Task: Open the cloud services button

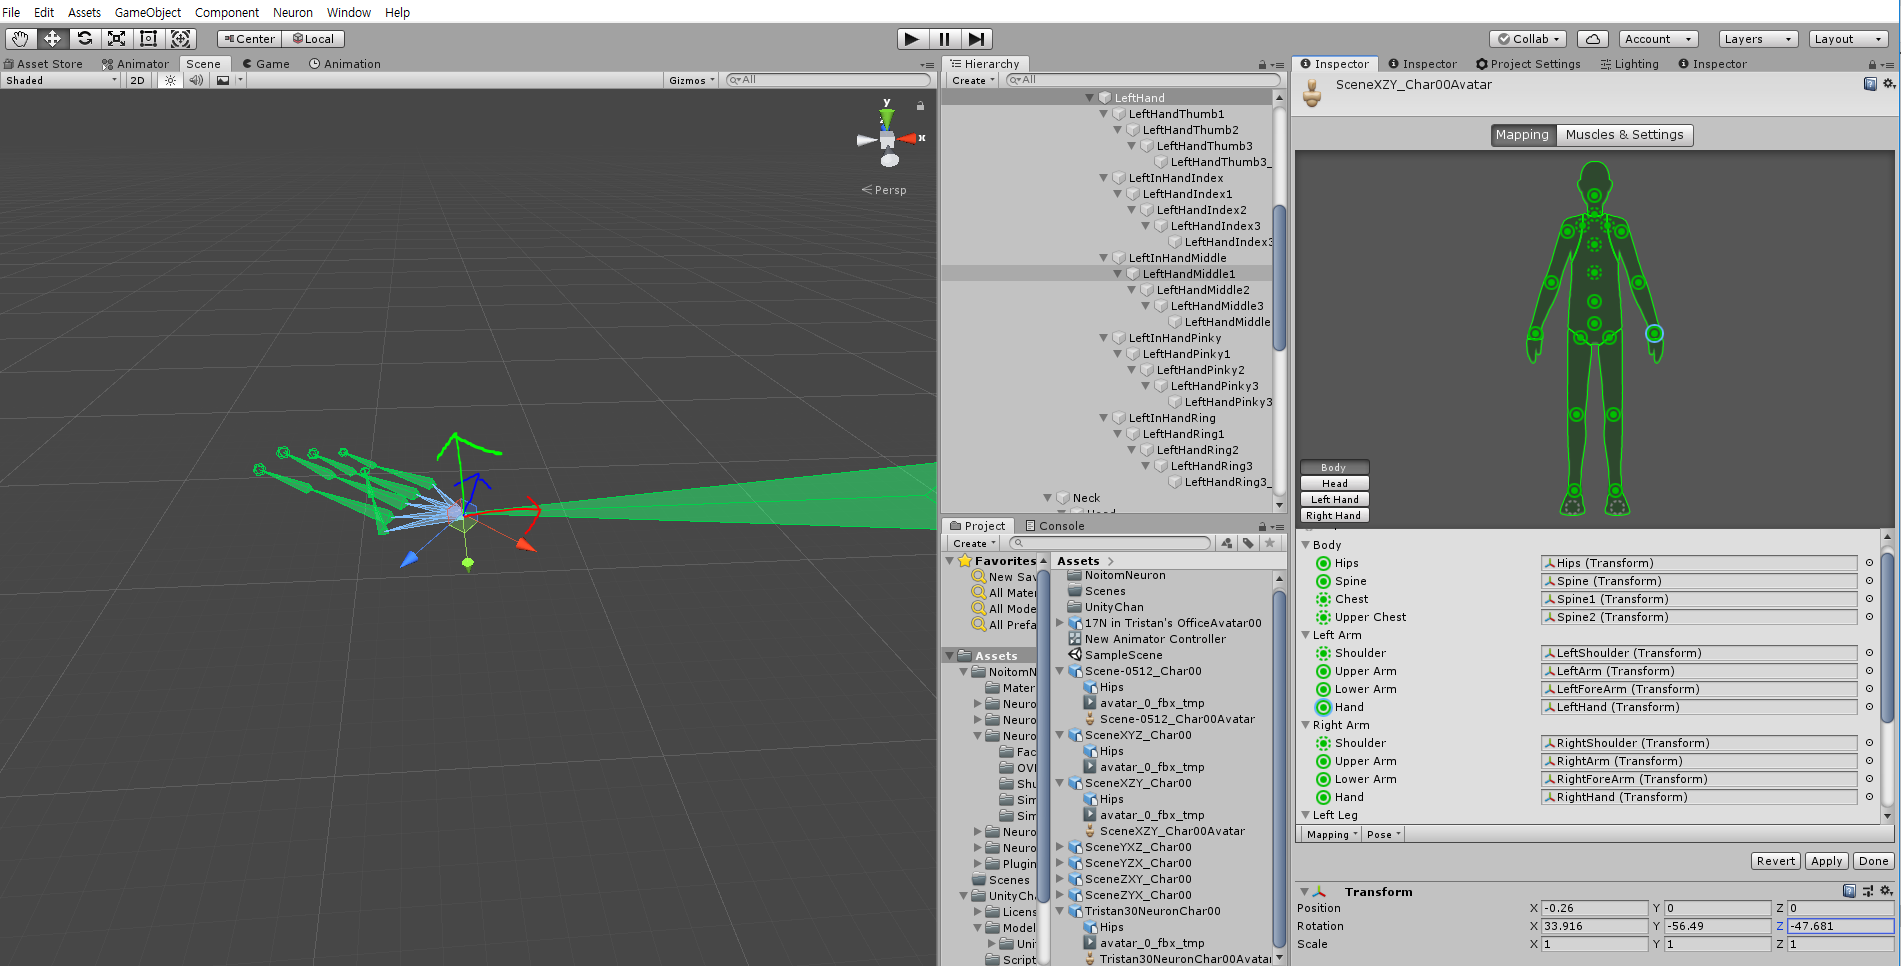Action: 1592,39
